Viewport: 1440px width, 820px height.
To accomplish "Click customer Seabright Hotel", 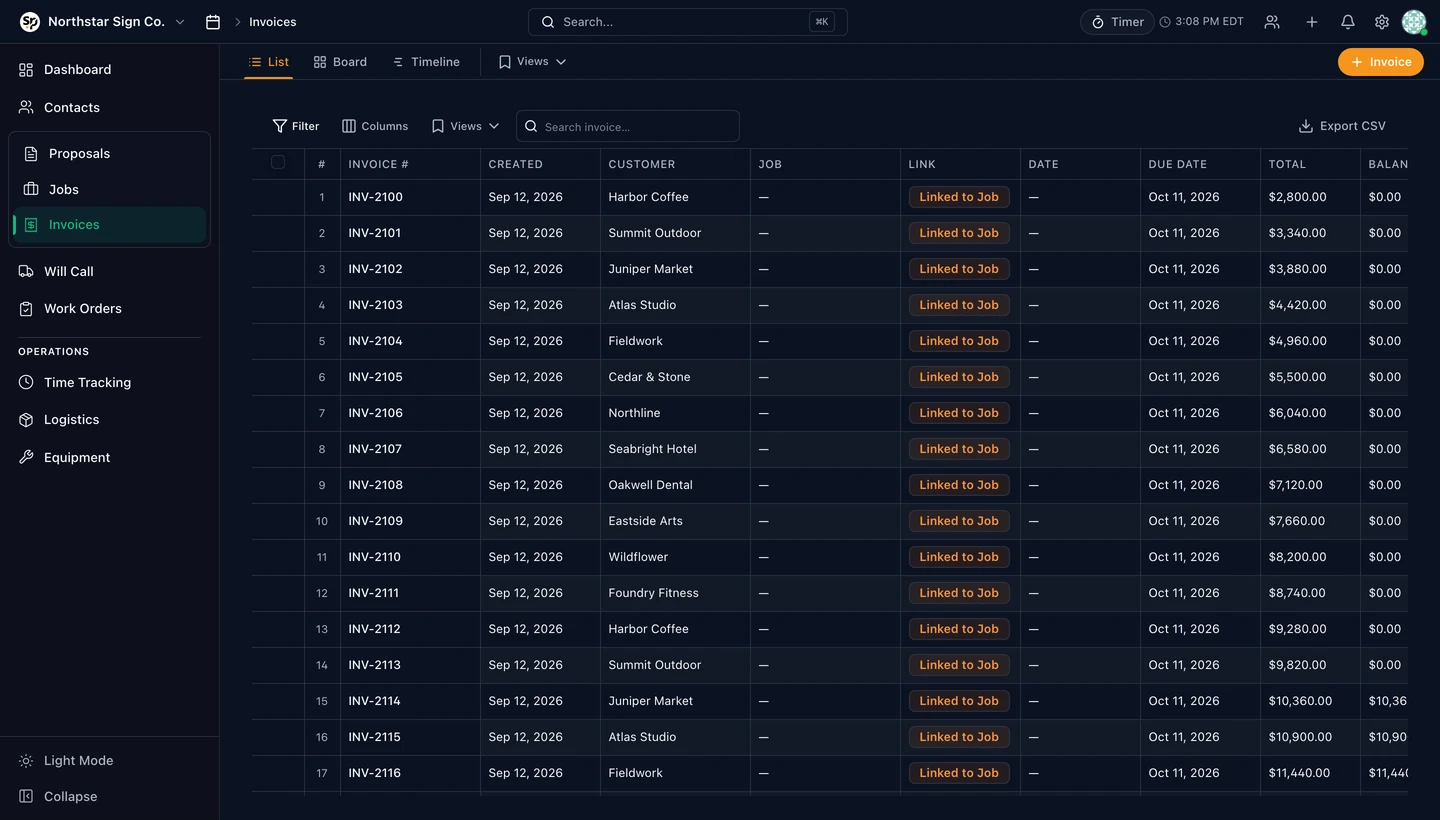I will 653,449.
